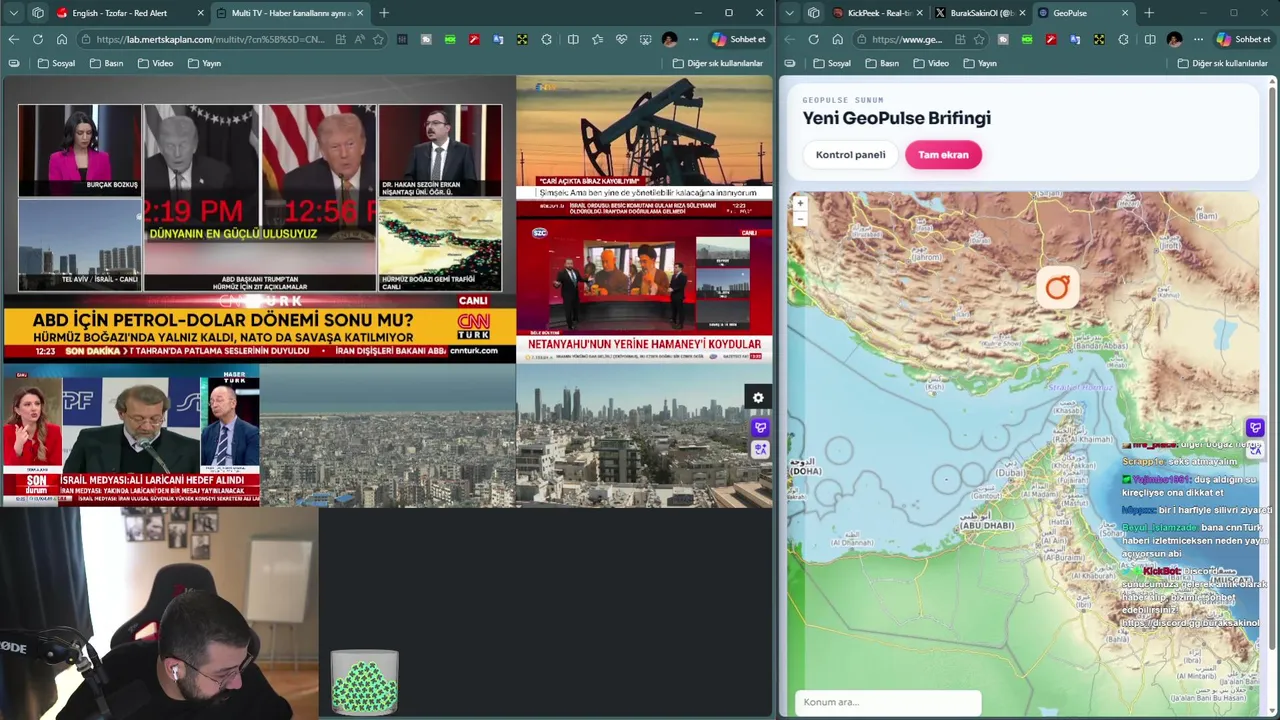Click the map zoom out minus button

click(800, 218)
